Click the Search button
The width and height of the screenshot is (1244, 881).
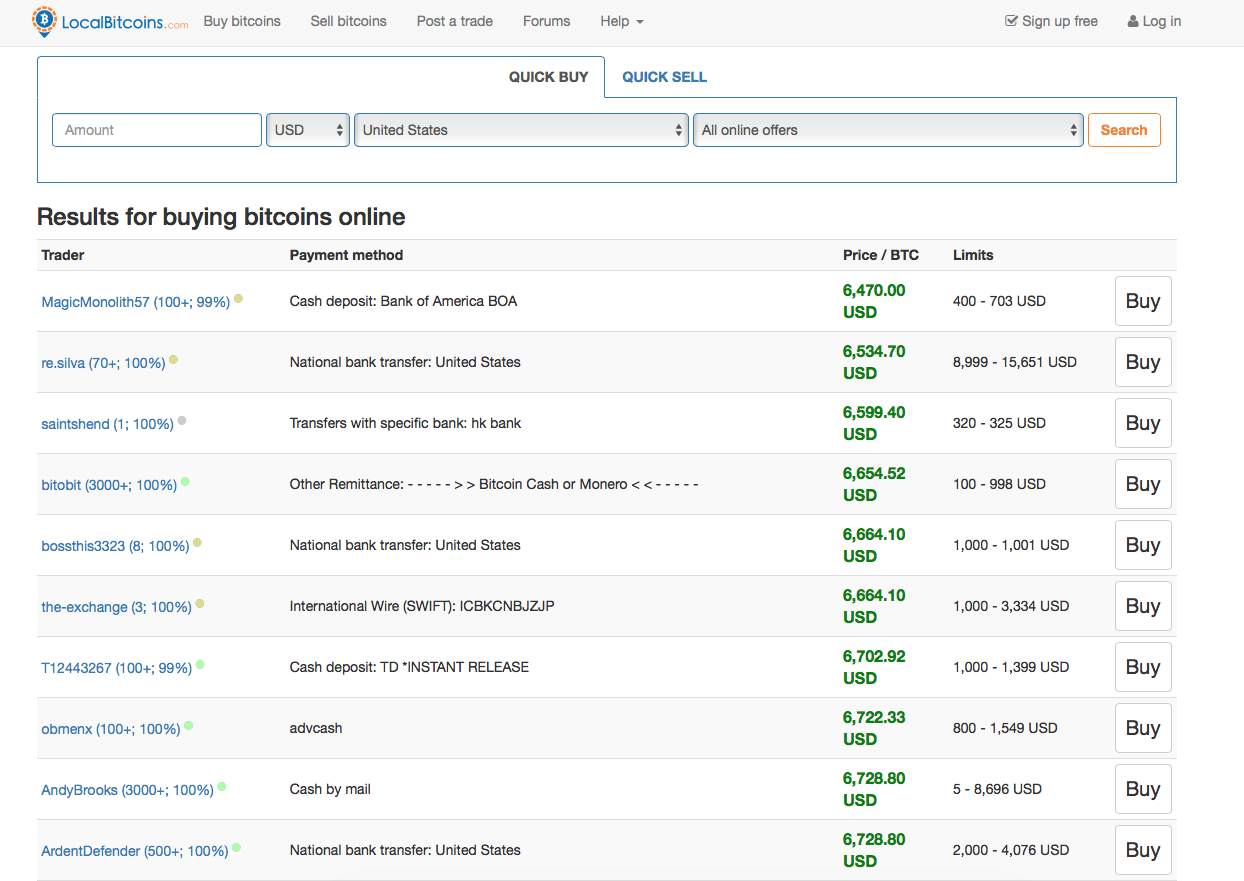click(1124, 130)
